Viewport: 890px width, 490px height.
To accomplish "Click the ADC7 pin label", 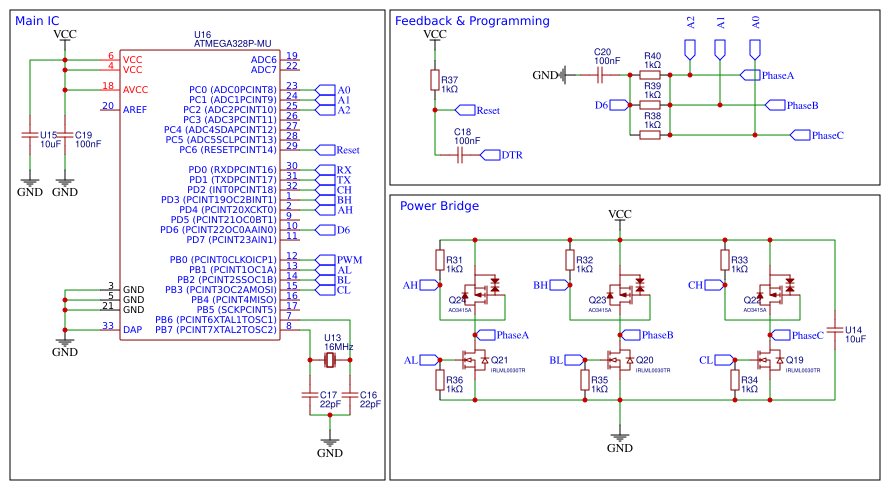I will (264, 70).
